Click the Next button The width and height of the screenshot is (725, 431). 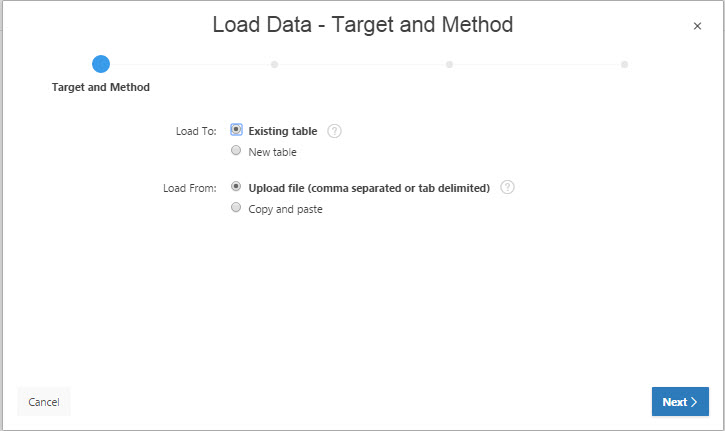pos(680,402)
